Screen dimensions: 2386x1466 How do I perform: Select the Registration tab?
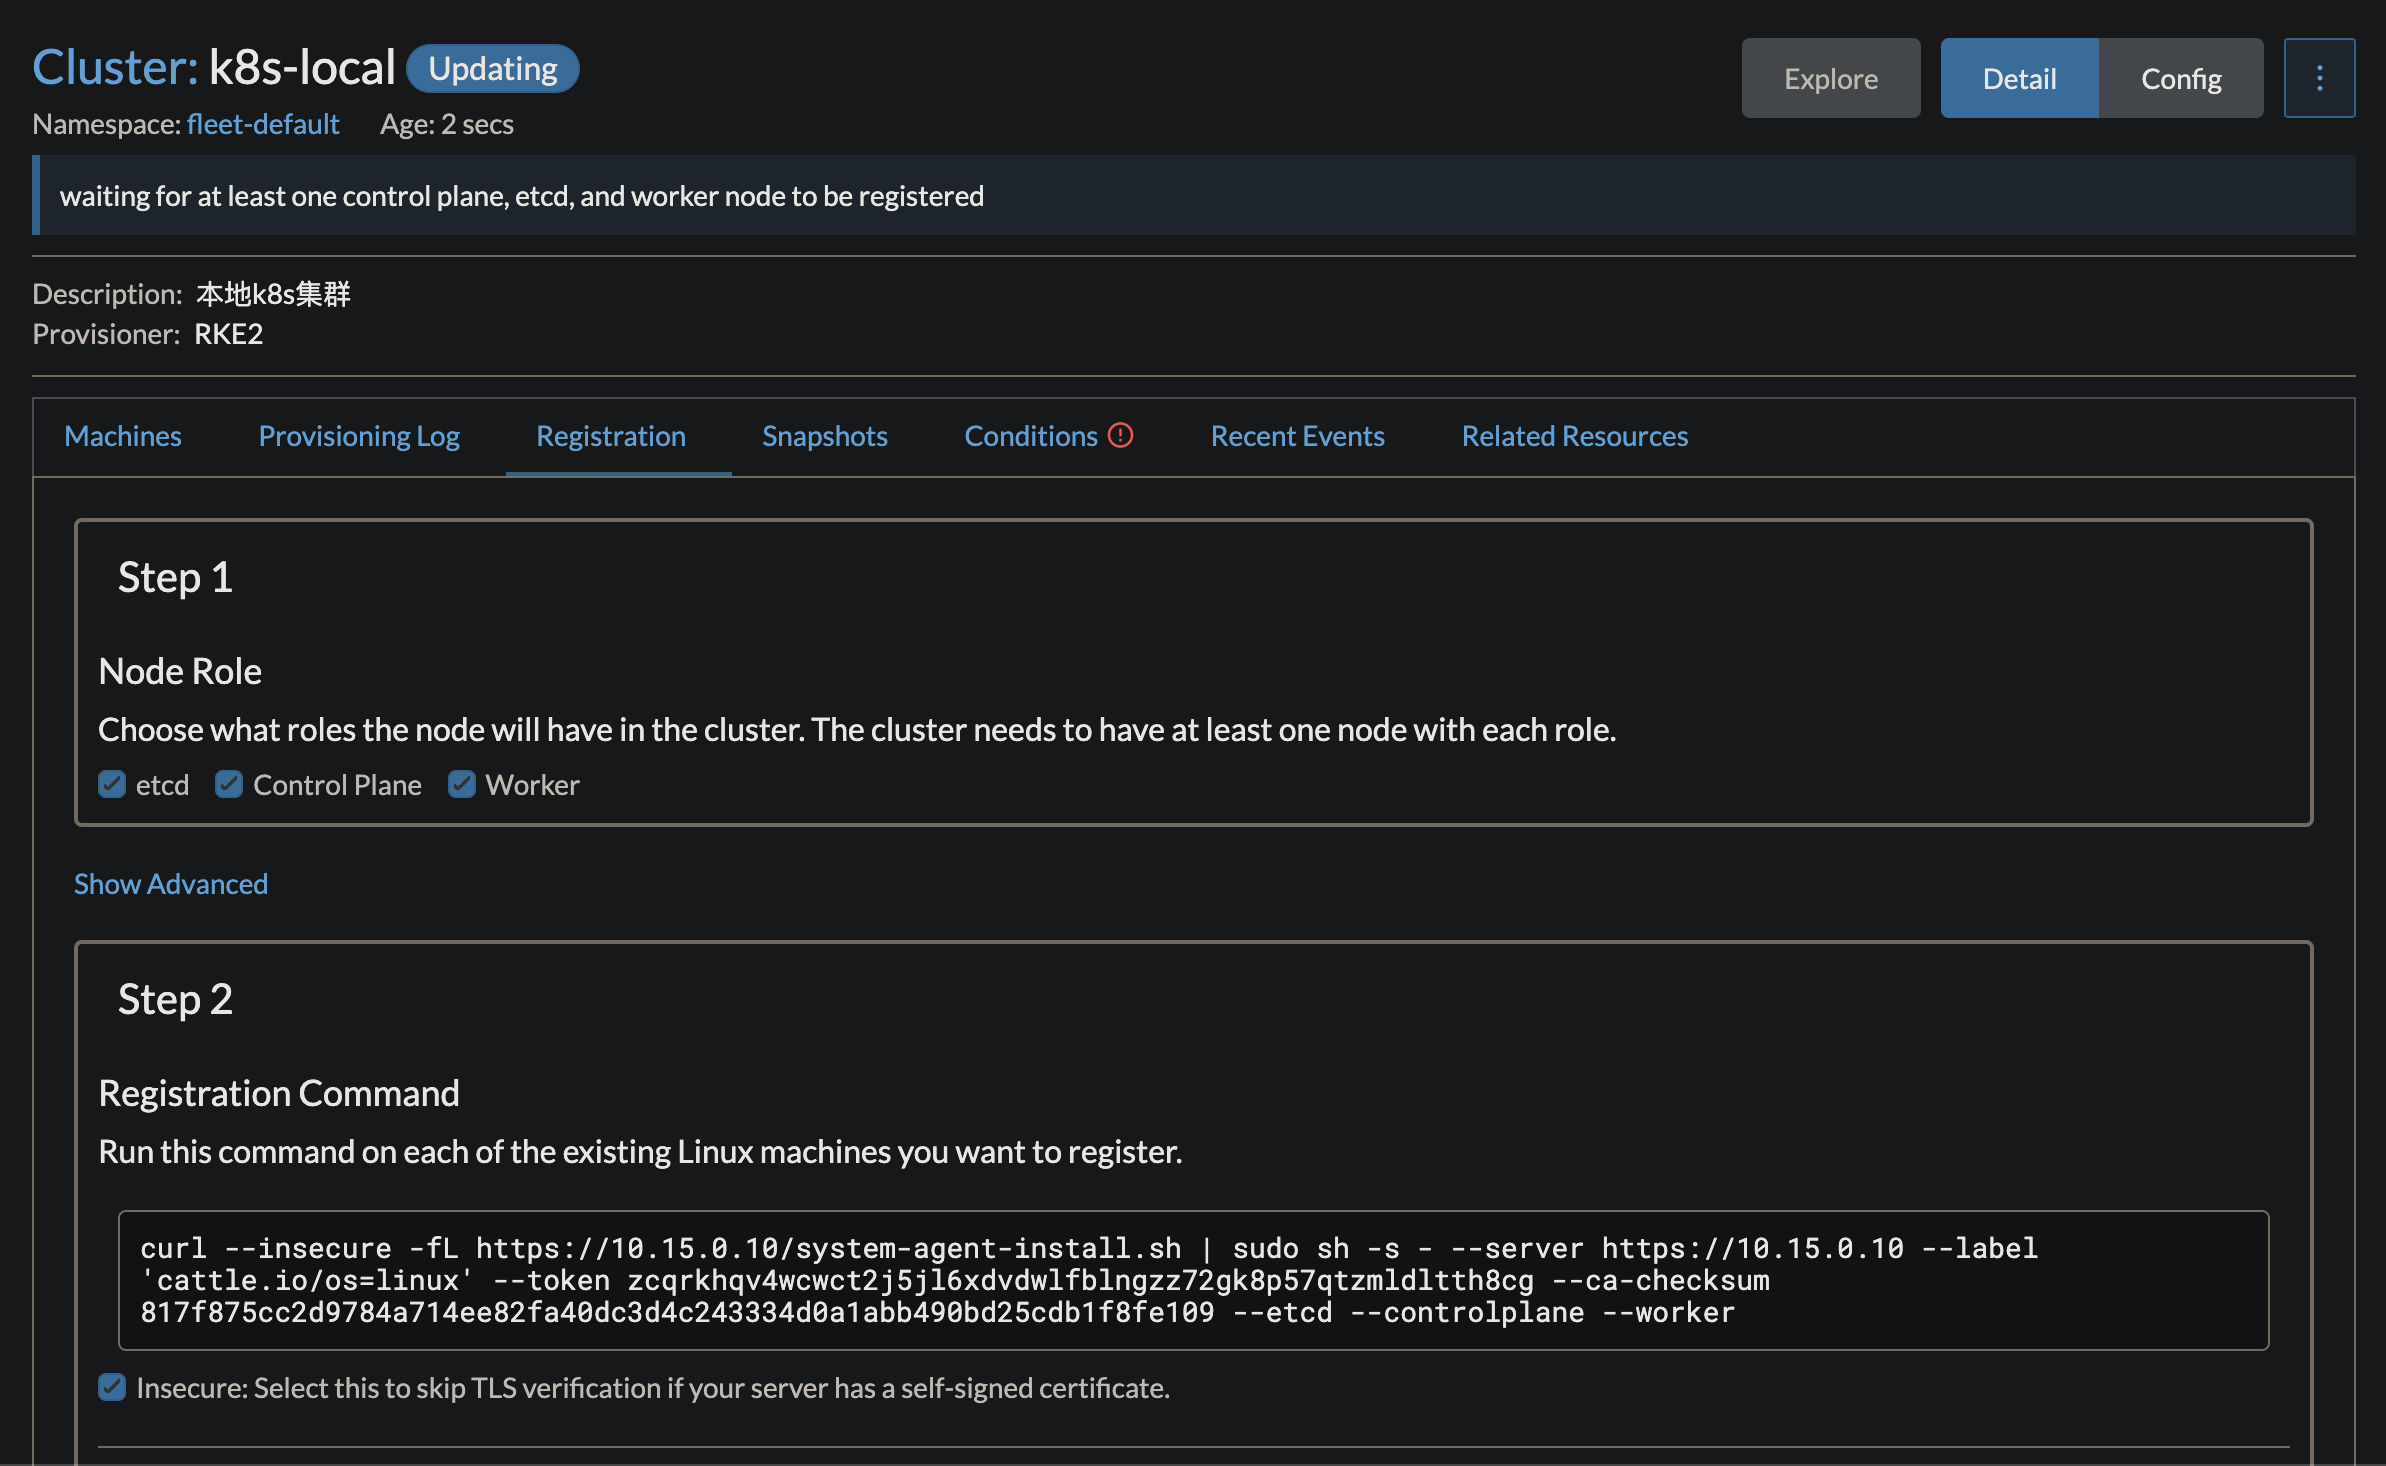pos(611,436)
